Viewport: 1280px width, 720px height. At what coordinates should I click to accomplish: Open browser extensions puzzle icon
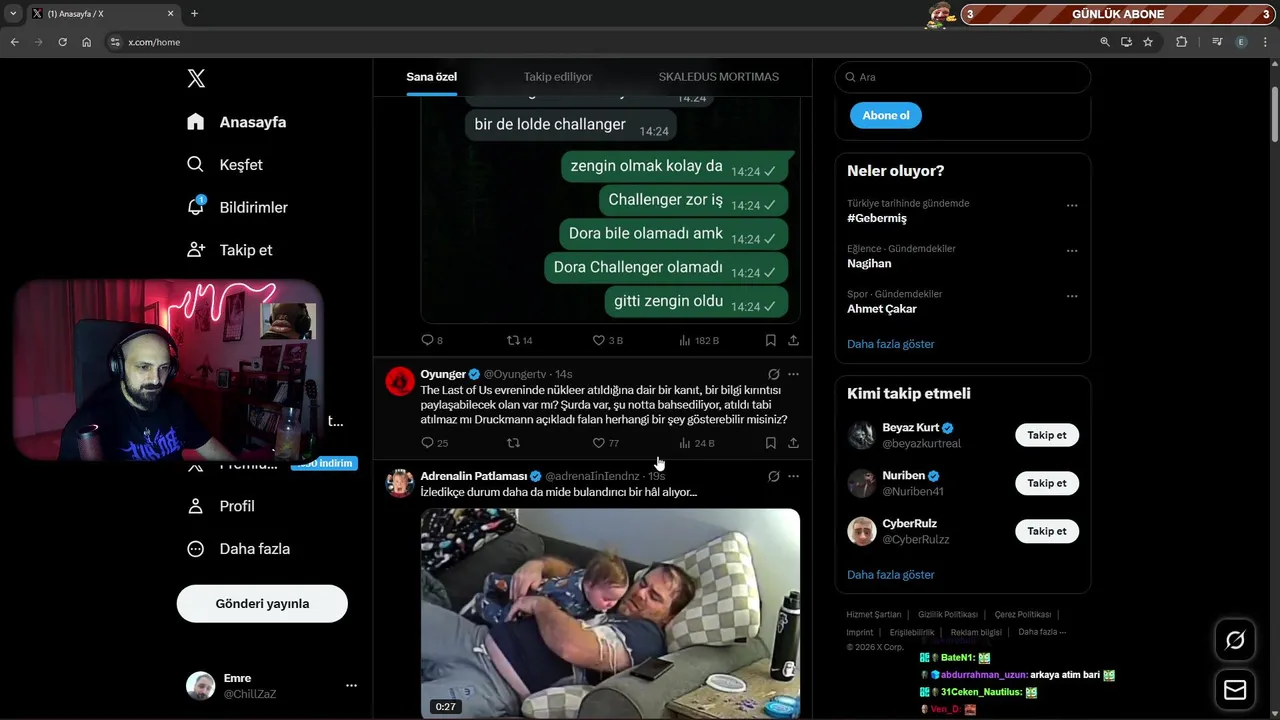[1181, 42]
